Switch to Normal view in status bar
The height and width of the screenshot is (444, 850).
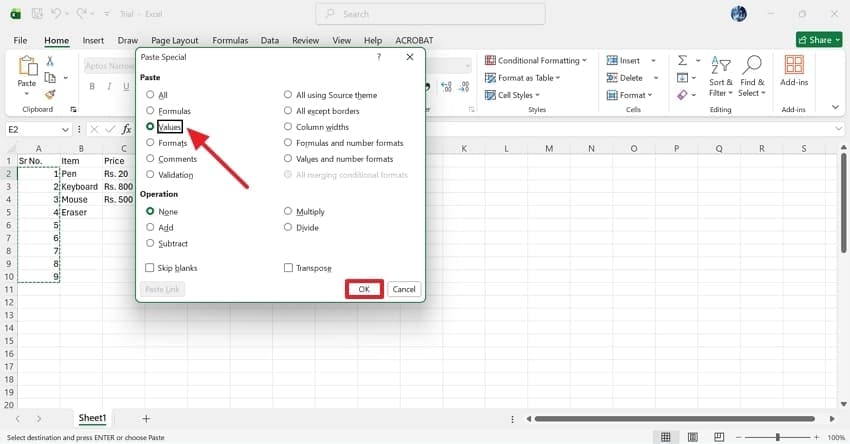(x=666, y=437)
